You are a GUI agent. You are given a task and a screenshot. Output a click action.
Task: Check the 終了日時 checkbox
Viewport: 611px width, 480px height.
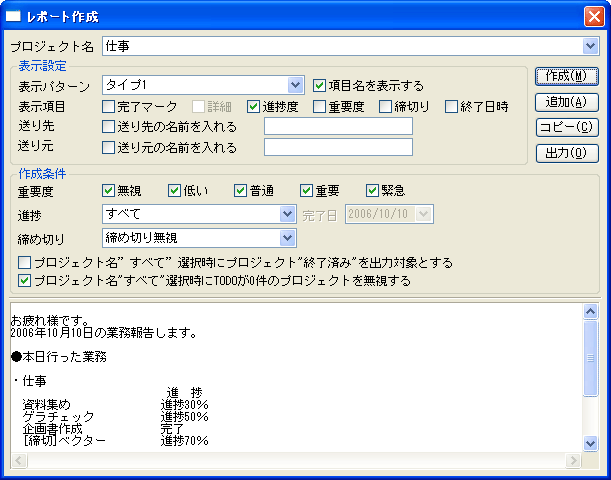(x=452, y=106)
